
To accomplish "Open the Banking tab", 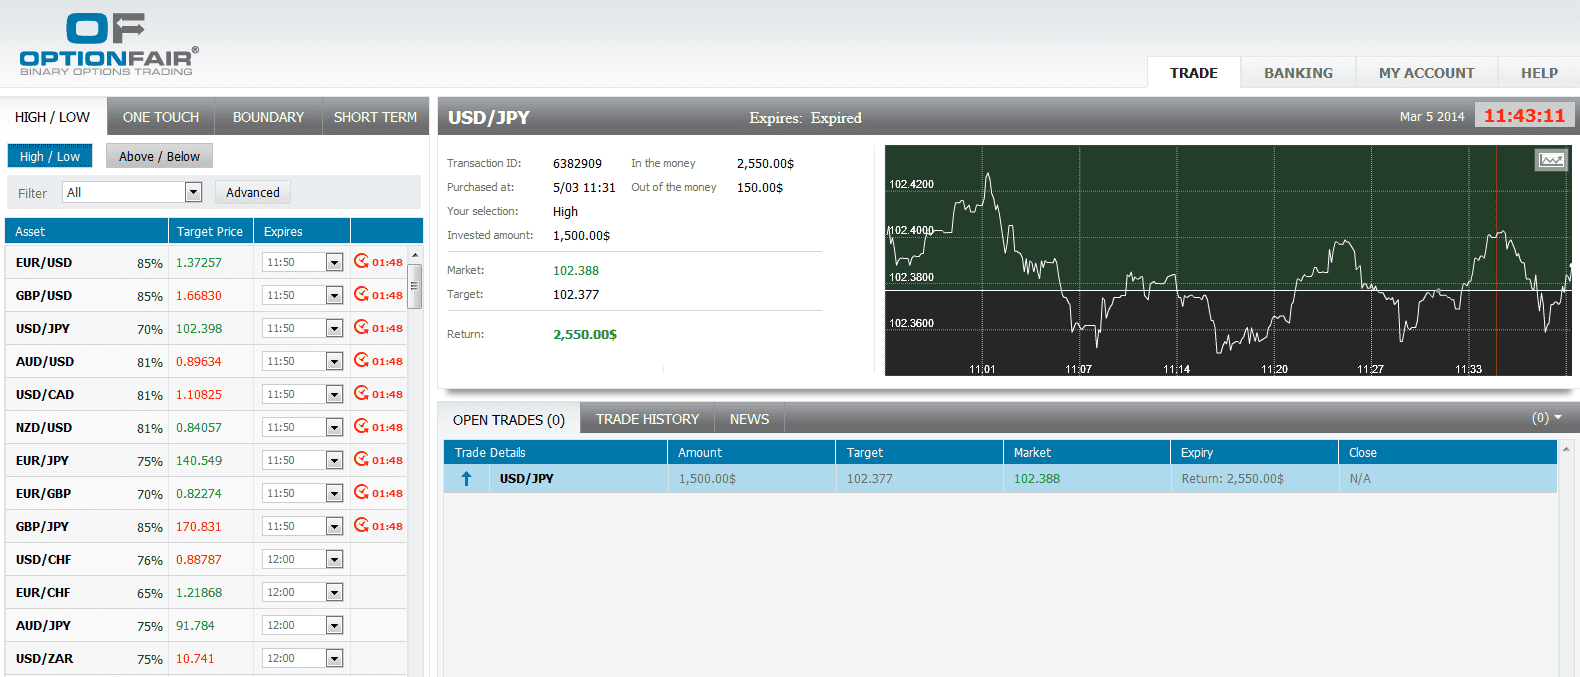I will [1298, 73].
